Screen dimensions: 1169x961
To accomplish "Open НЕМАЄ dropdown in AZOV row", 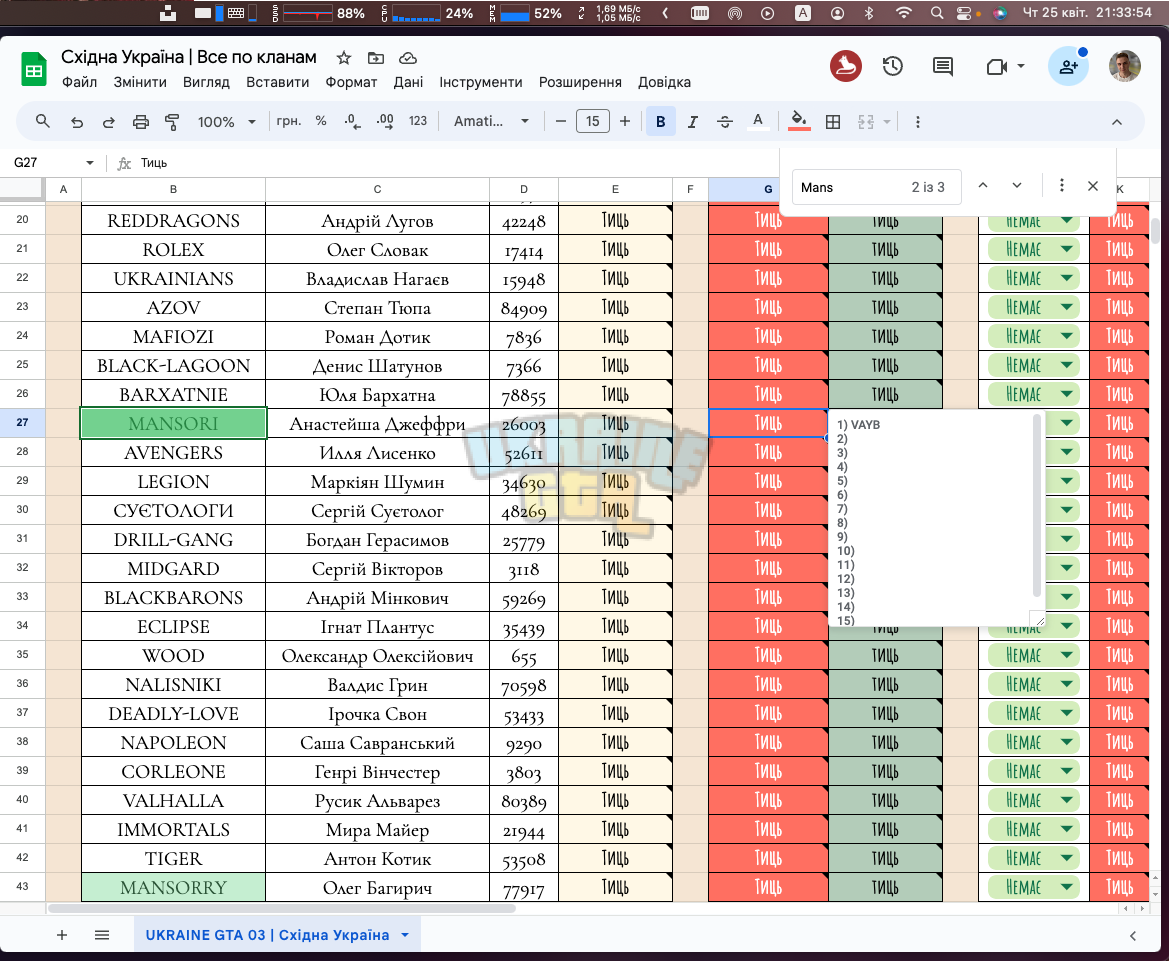I will pos(1066,307).
